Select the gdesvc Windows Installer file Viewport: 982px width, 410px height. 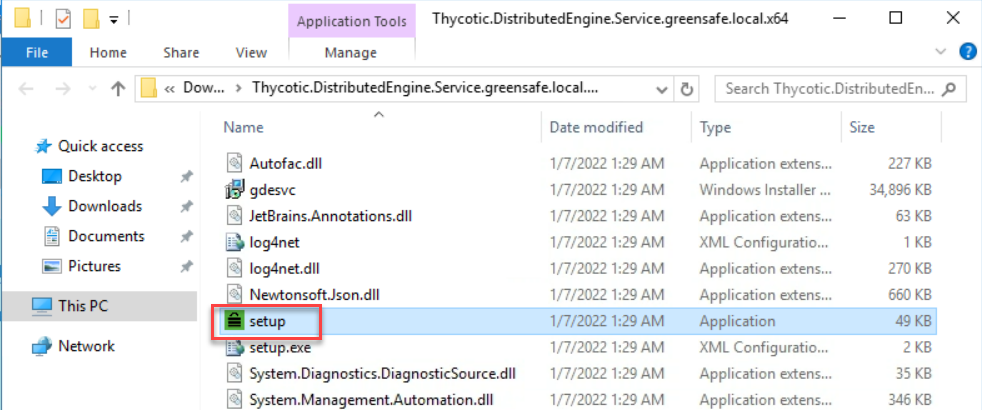click(273, 190)
